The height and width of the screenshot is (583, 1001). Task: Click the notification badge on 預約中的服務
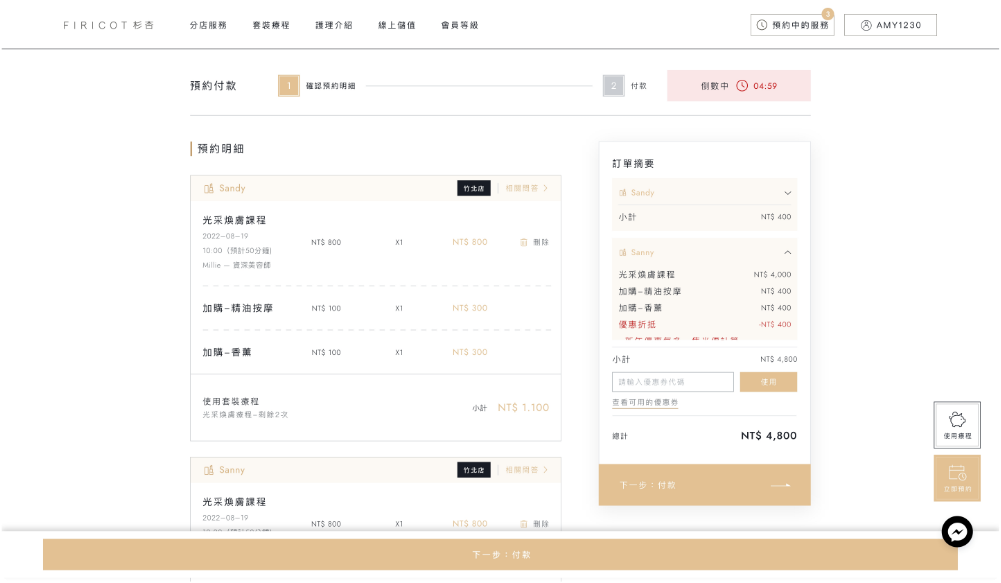[x=827, y=13]
